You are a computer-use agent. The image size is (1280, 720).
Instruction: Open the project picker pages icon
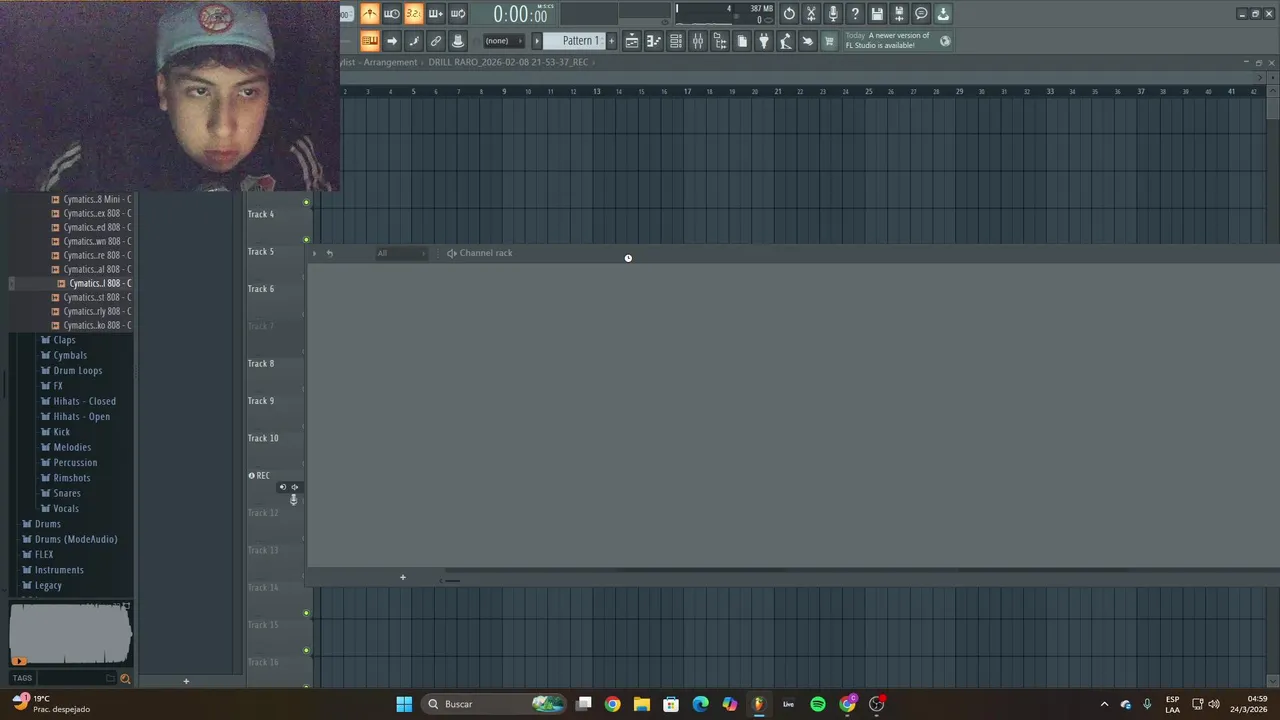[742, 41]
